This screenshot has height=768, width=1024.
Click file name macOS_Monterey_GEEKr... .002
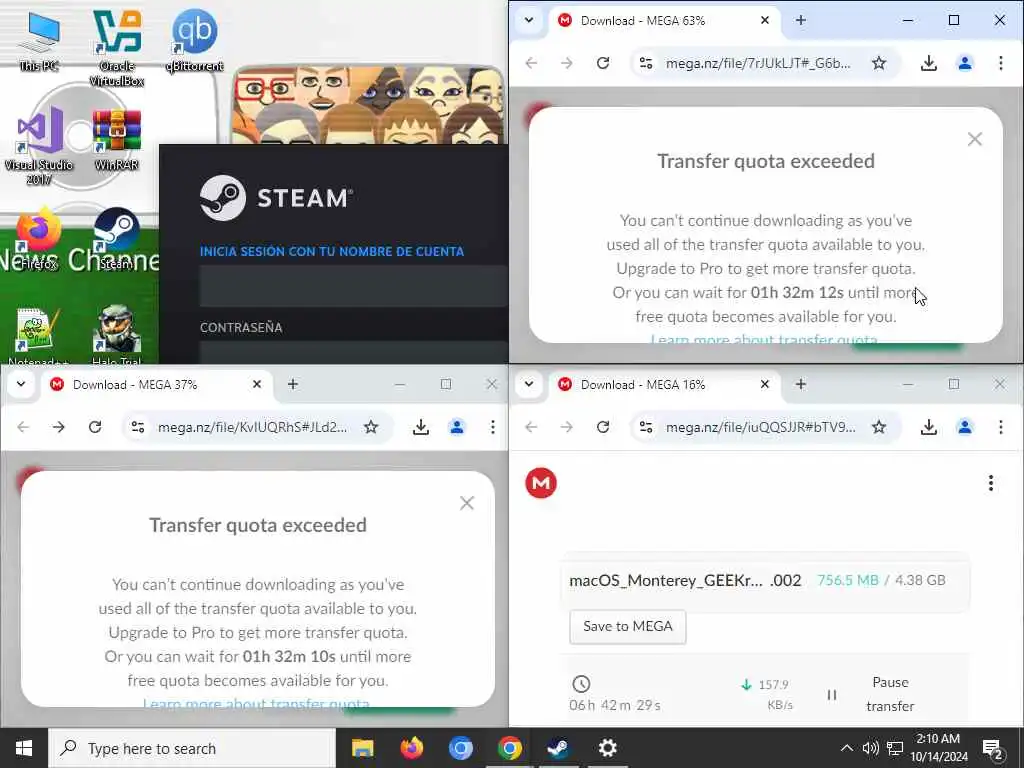coord(684,580)
